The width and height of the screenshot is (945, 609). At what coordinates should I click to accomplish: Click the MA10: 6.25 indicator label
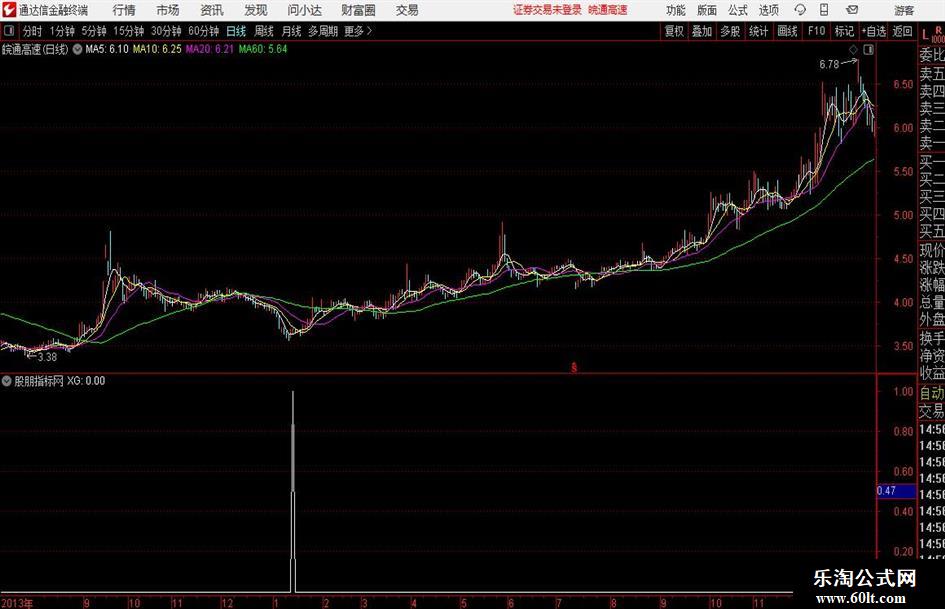157,49
